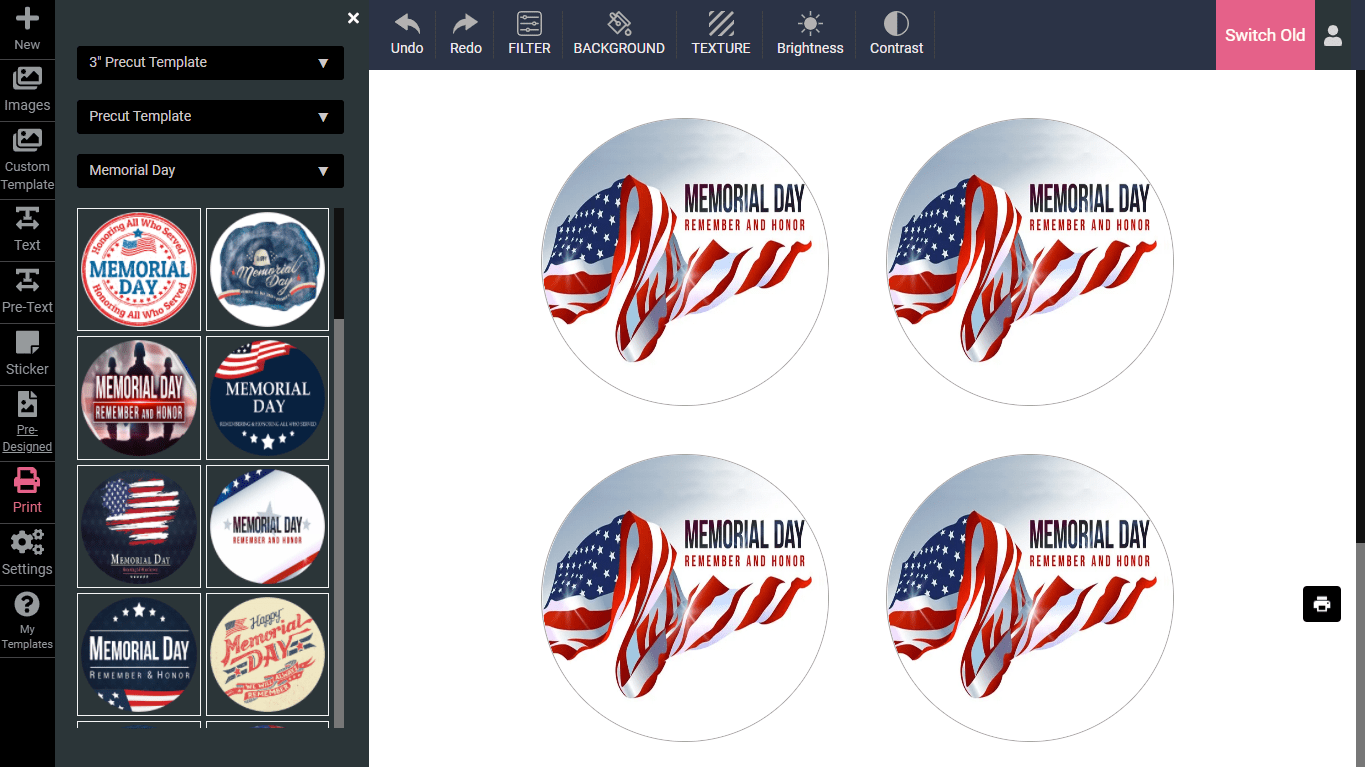Undo the last action

pos(406,34)
